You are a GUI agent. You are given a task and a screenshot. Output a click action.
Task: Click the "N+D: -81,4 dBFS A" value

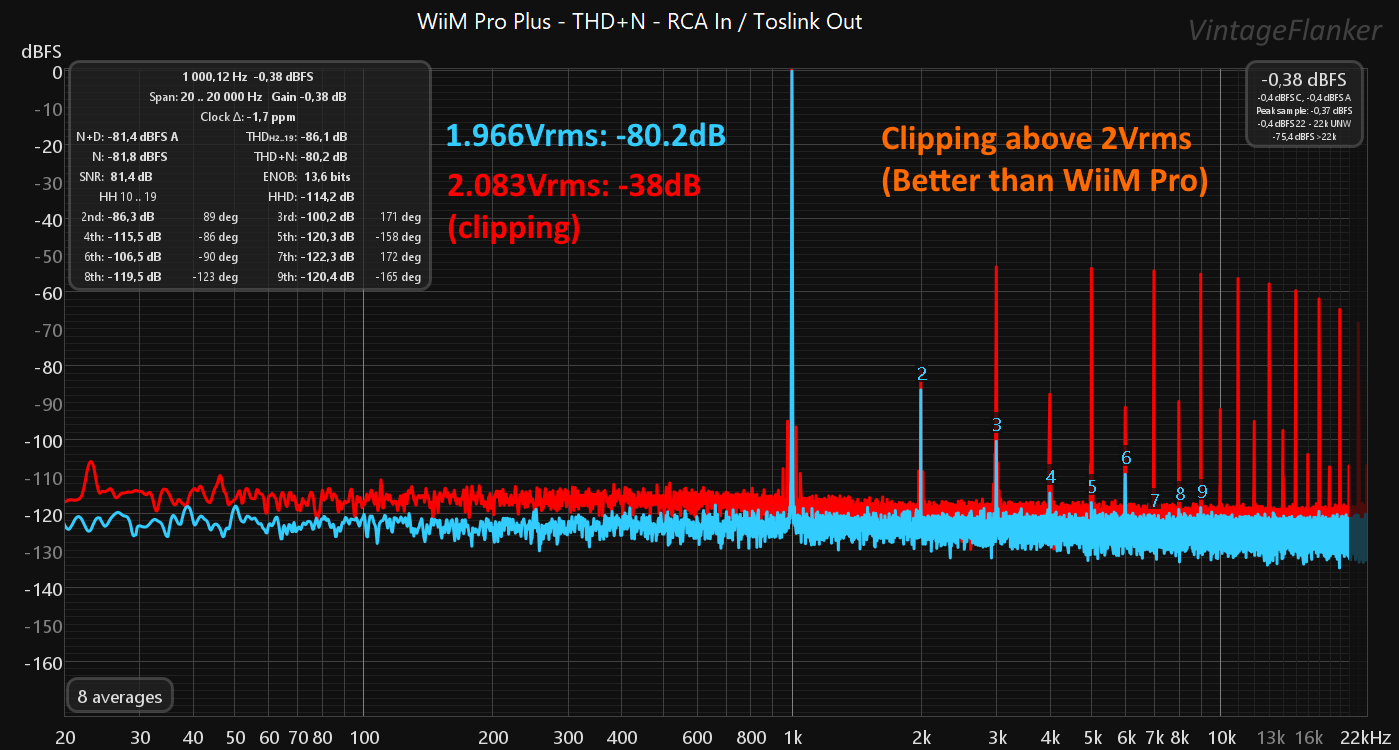point(128,136)
